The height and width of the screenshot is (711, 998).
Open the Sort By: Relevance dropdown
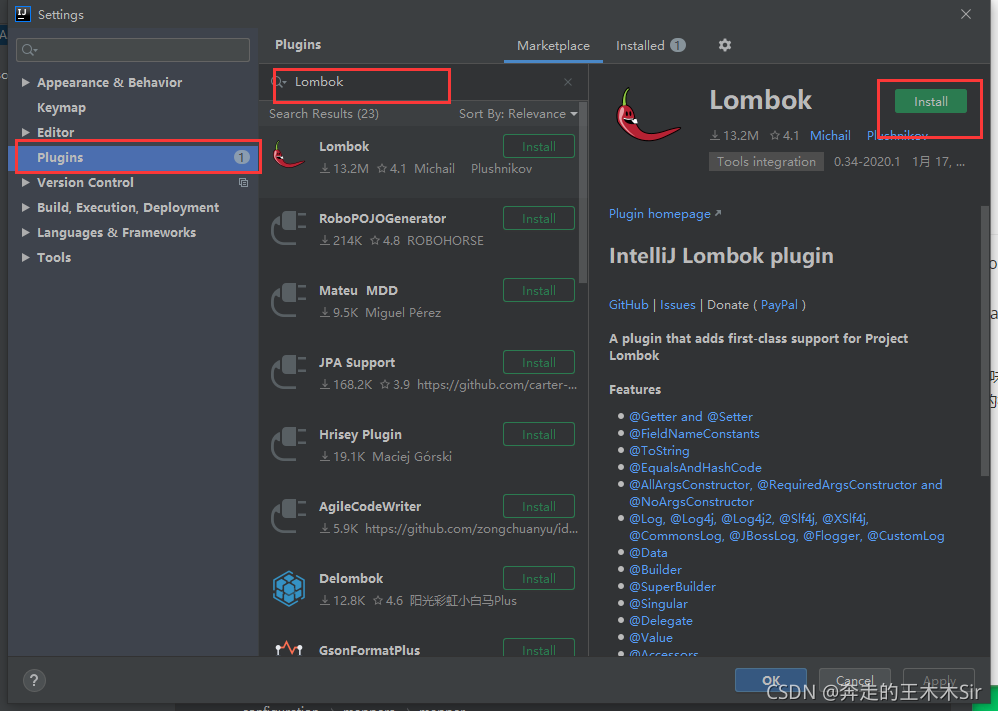click(x=518, y=114)
